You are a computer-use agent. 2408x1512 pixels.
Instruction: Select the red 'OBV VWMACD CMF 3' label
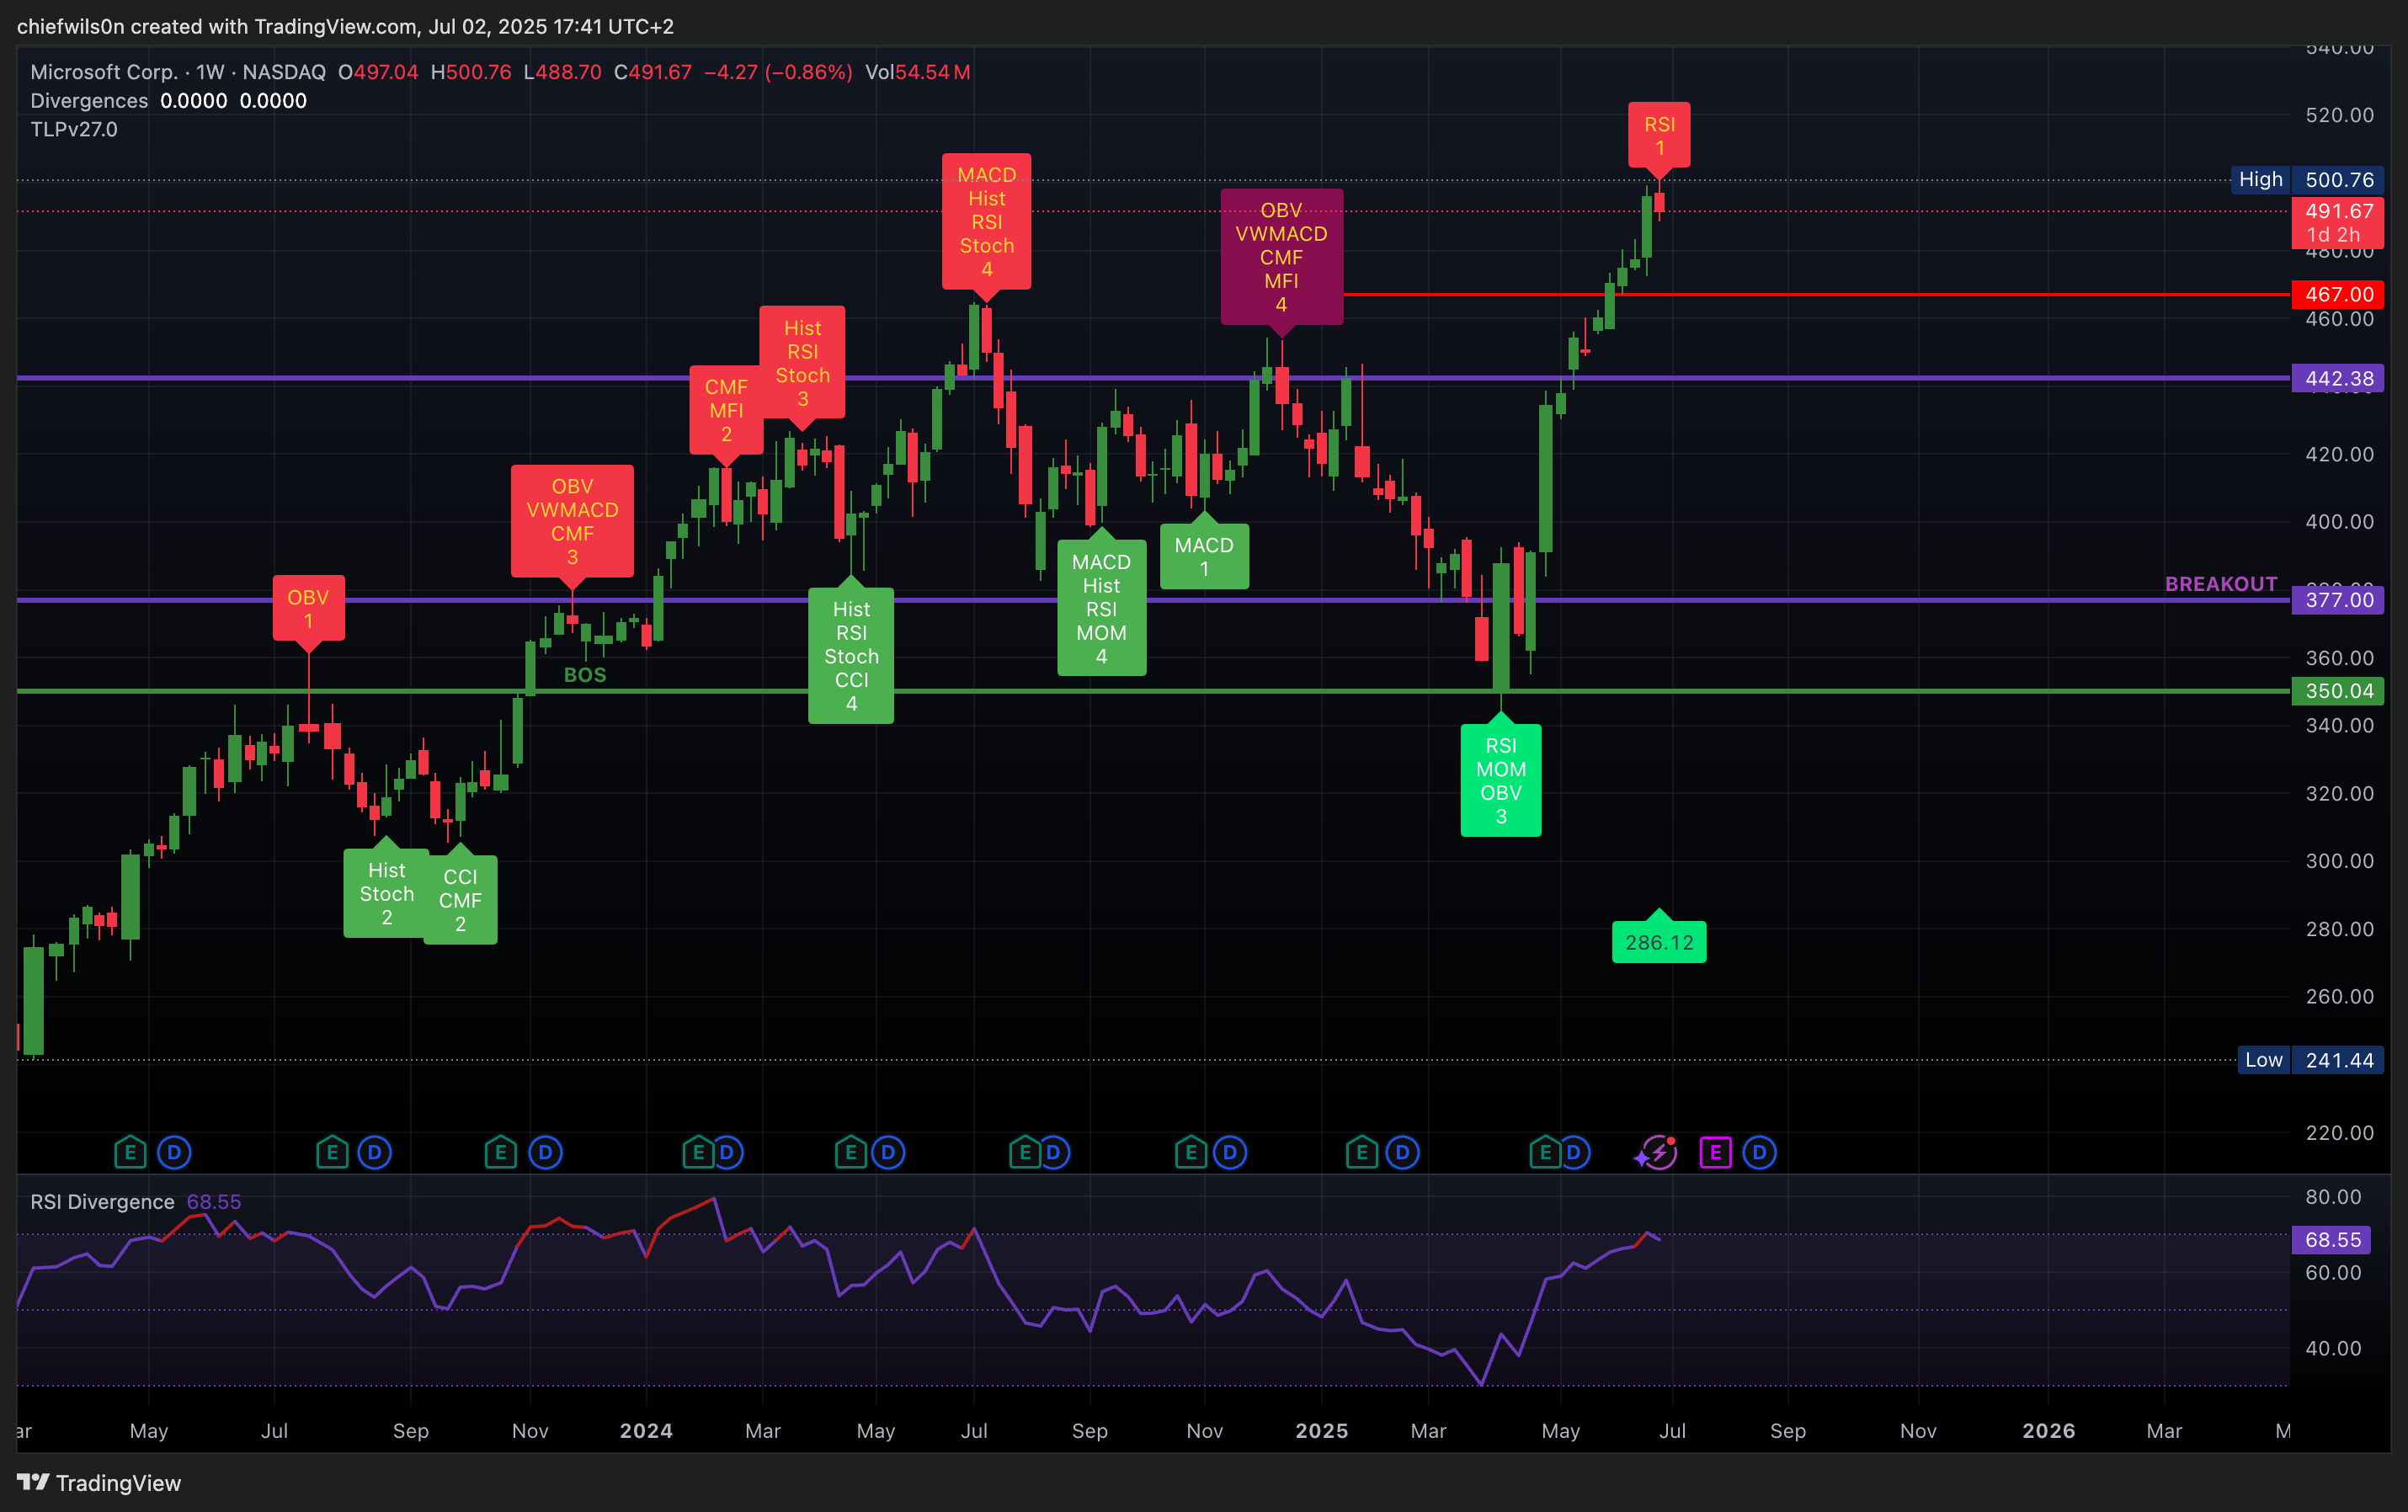[572, 521]
